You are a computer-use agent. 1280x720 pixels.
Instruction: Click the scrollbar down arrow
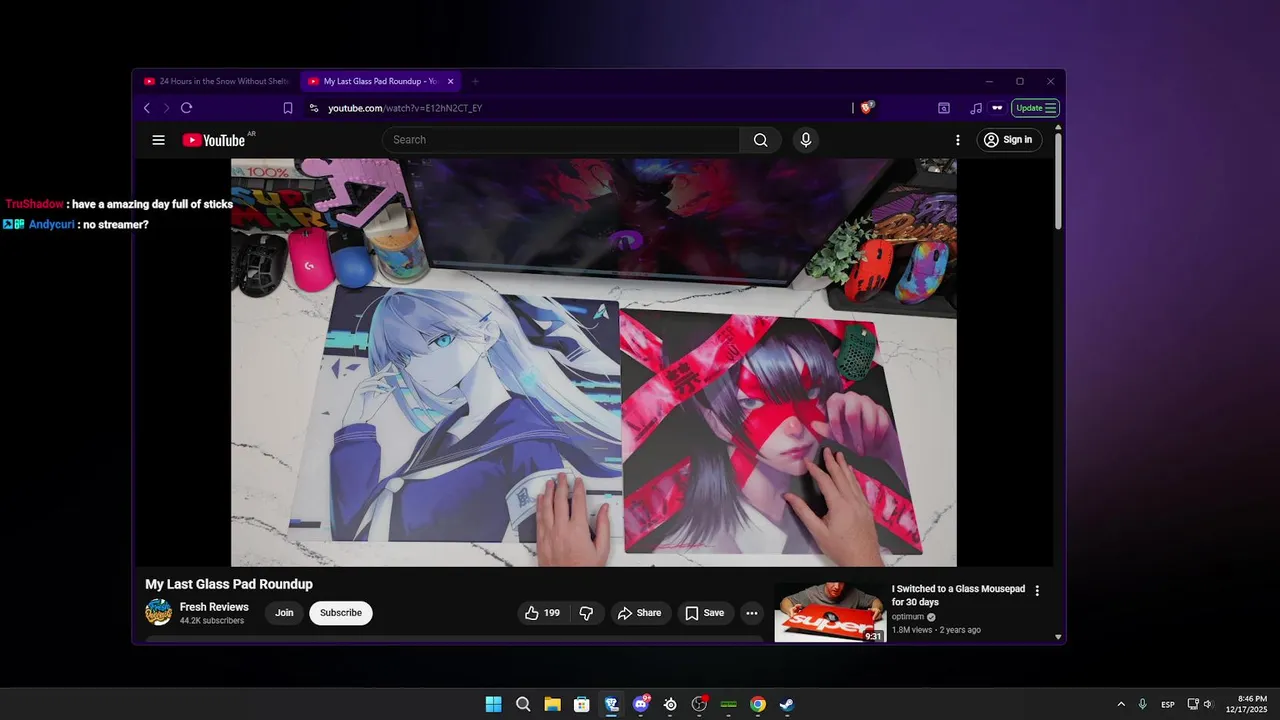point(1058,637)
